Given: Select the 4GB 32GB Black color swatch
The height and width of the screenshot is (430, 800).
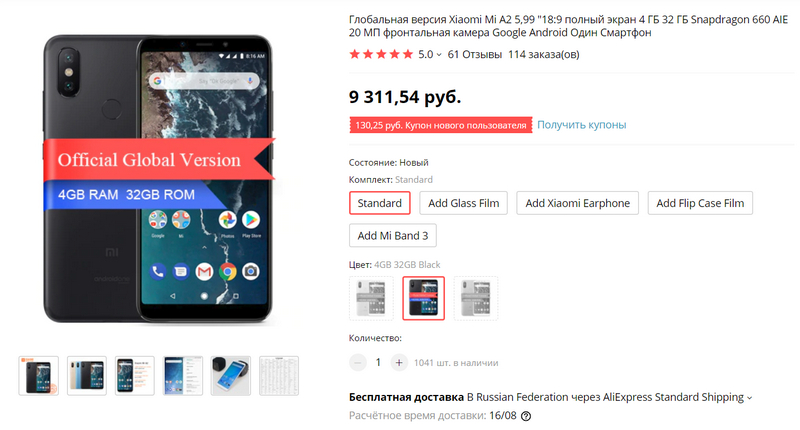Looking at the screenshot, I should coord(423,298).
